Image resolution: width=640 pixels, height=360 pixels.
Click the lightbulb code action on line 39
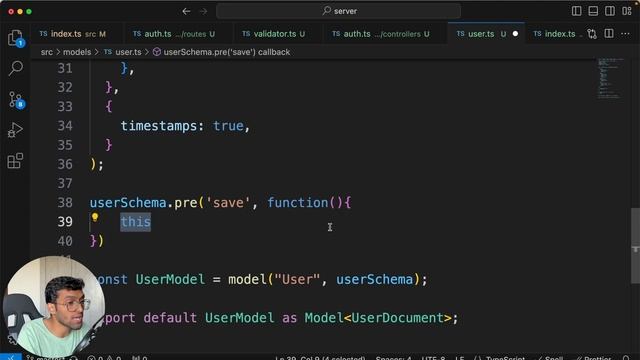click(95, 218)
